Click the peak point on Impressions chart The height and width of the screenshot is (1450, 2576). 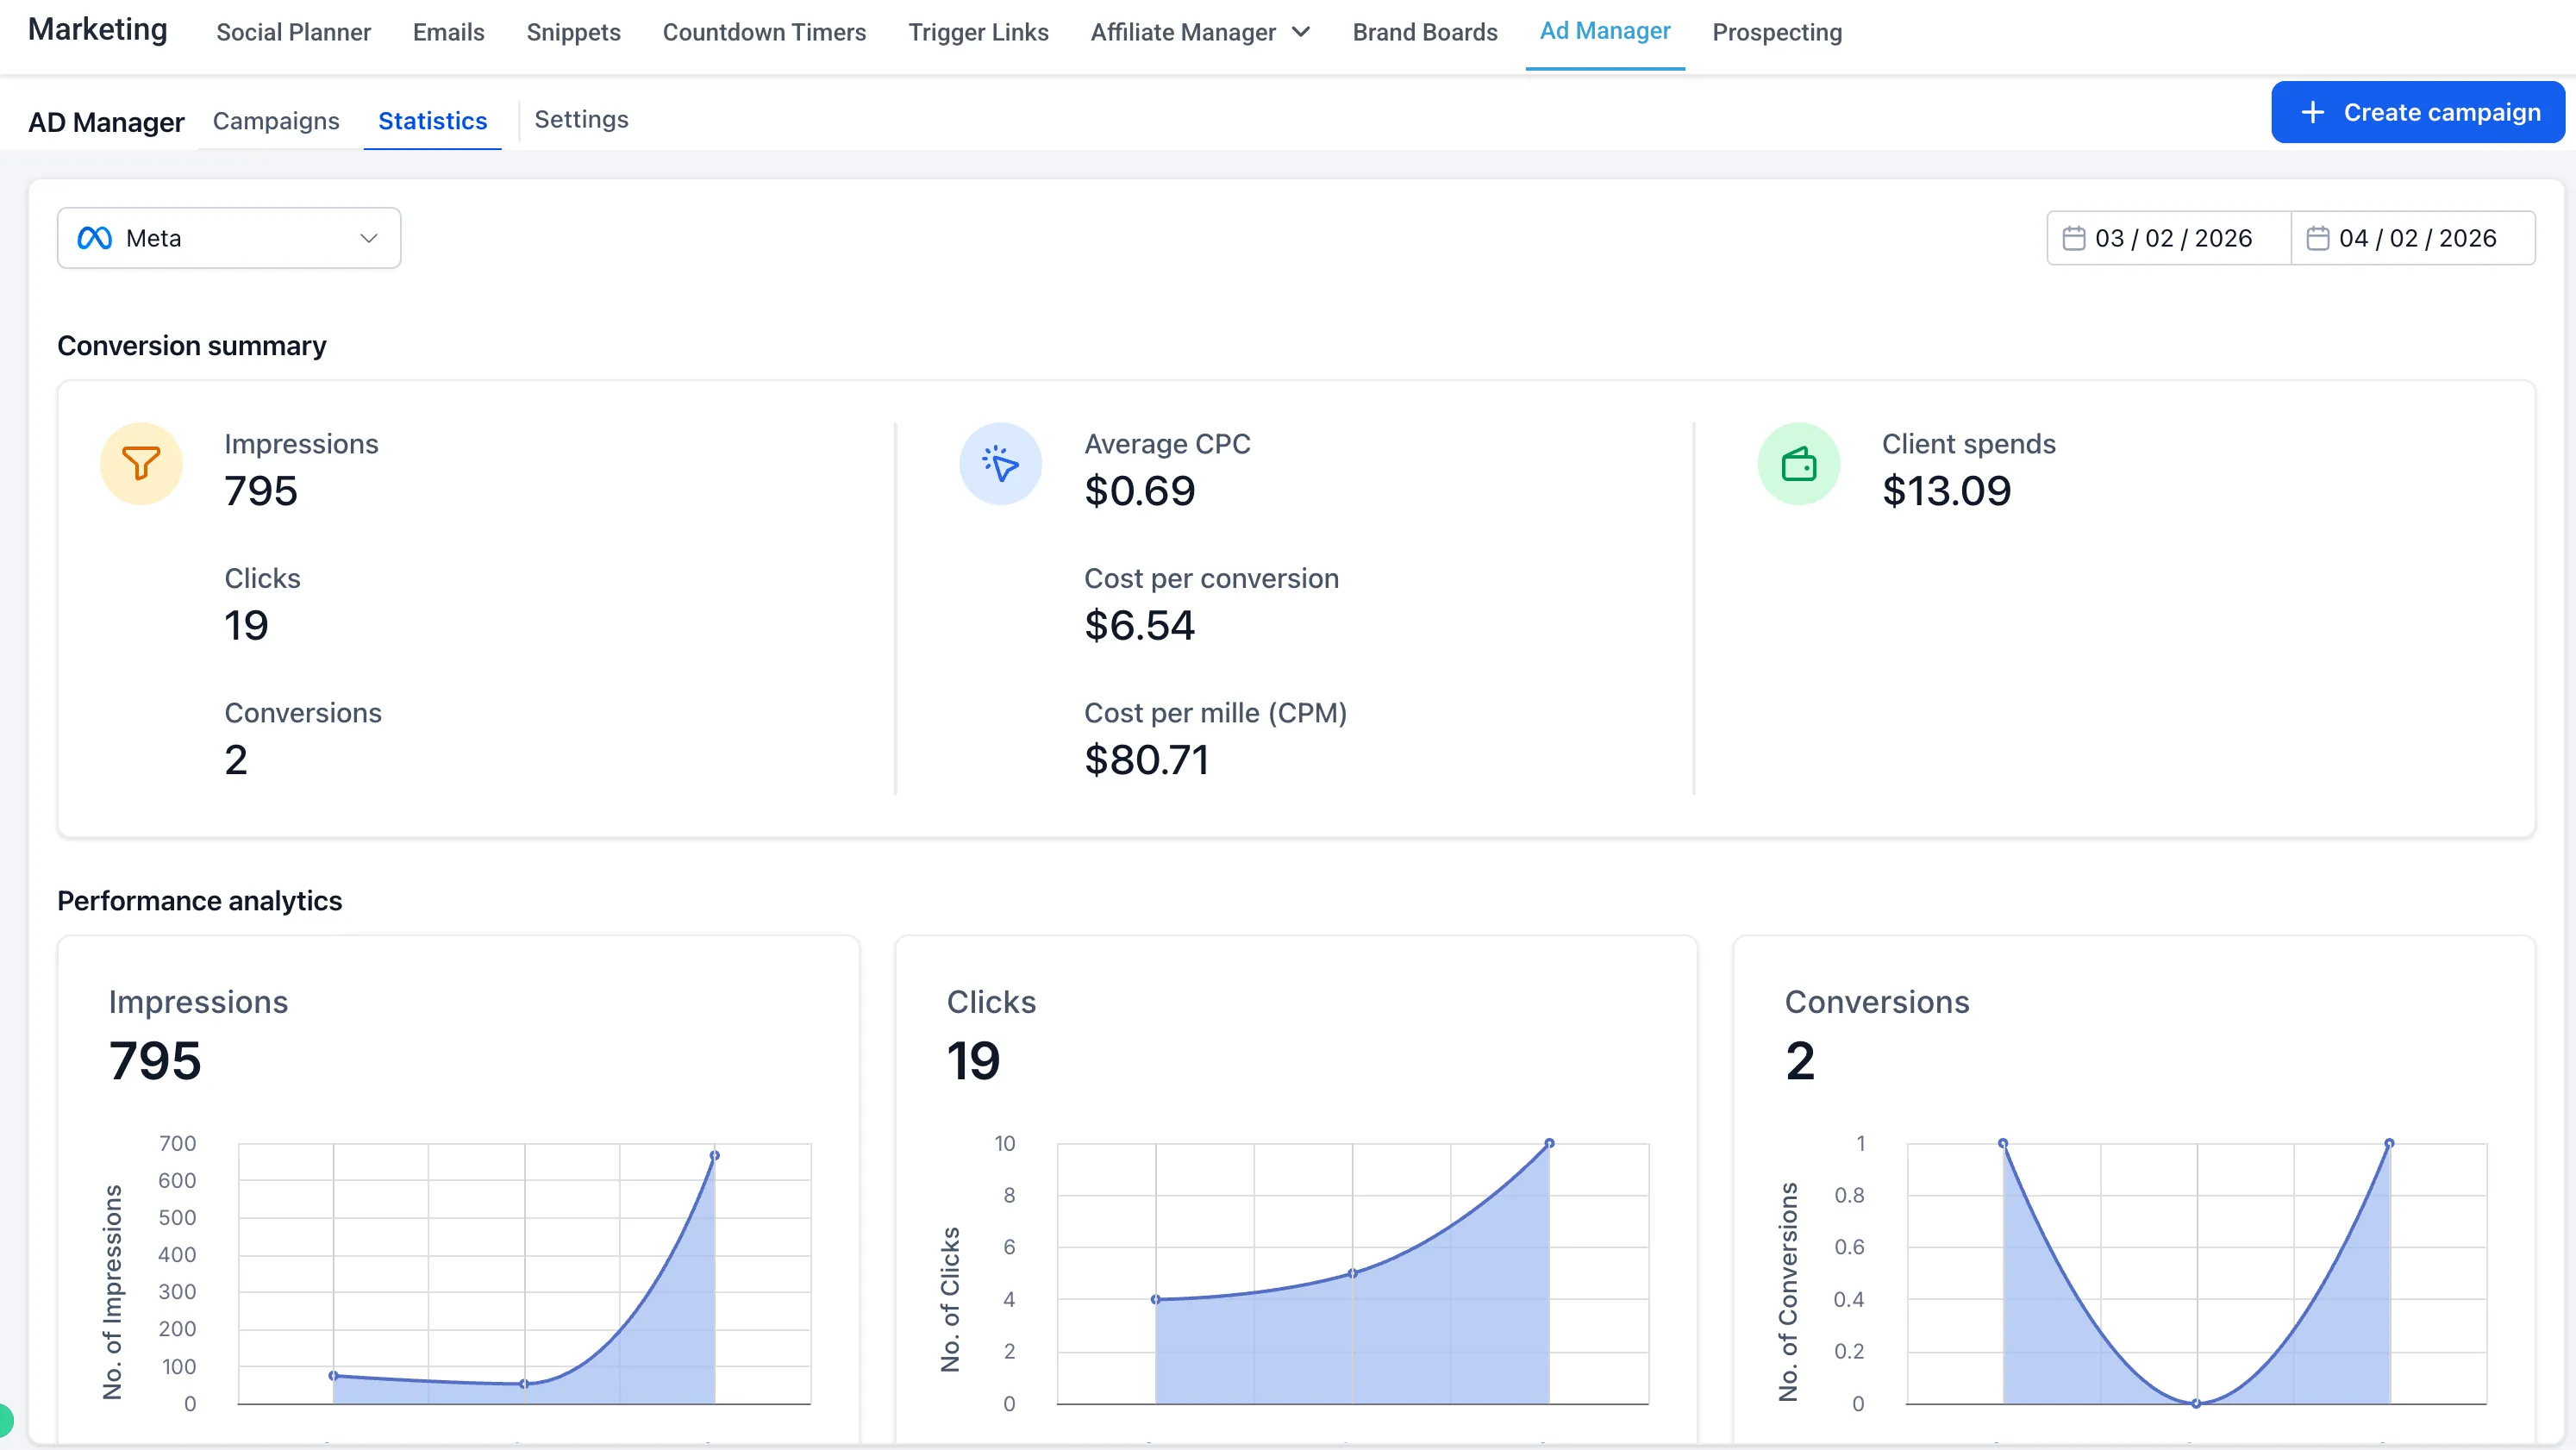[x=714, y=1155]
